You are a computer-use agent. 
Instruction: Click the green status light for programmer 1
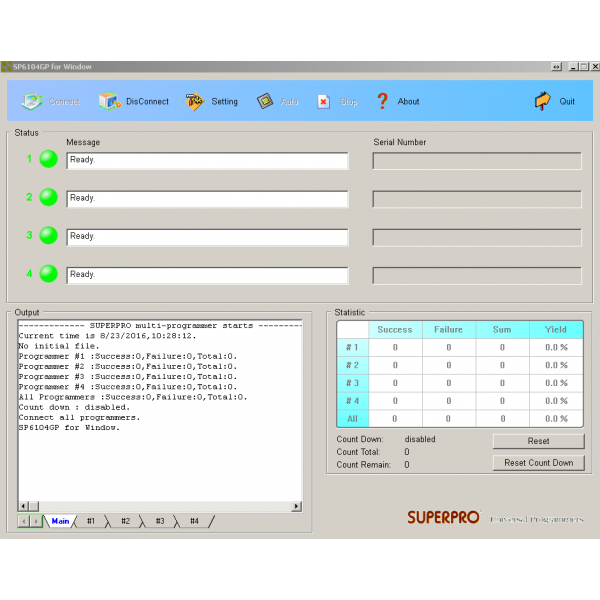point(48,160)
